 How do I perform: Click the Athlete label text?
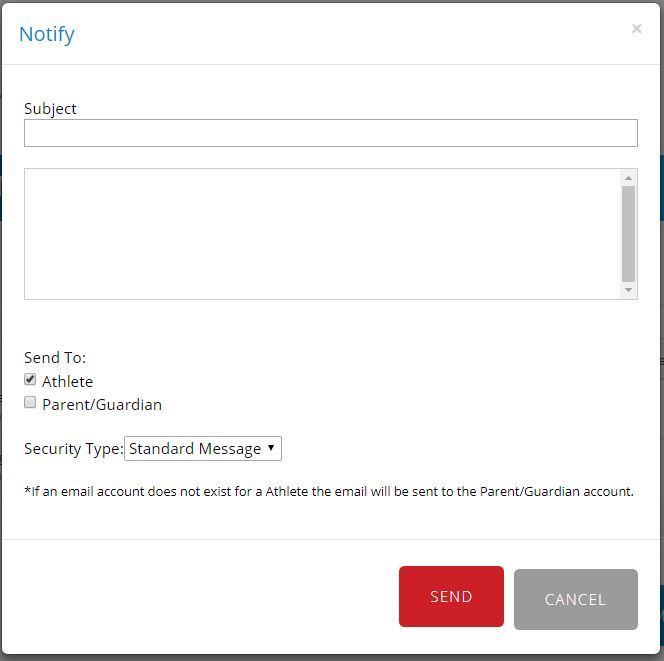click(67, 382)
